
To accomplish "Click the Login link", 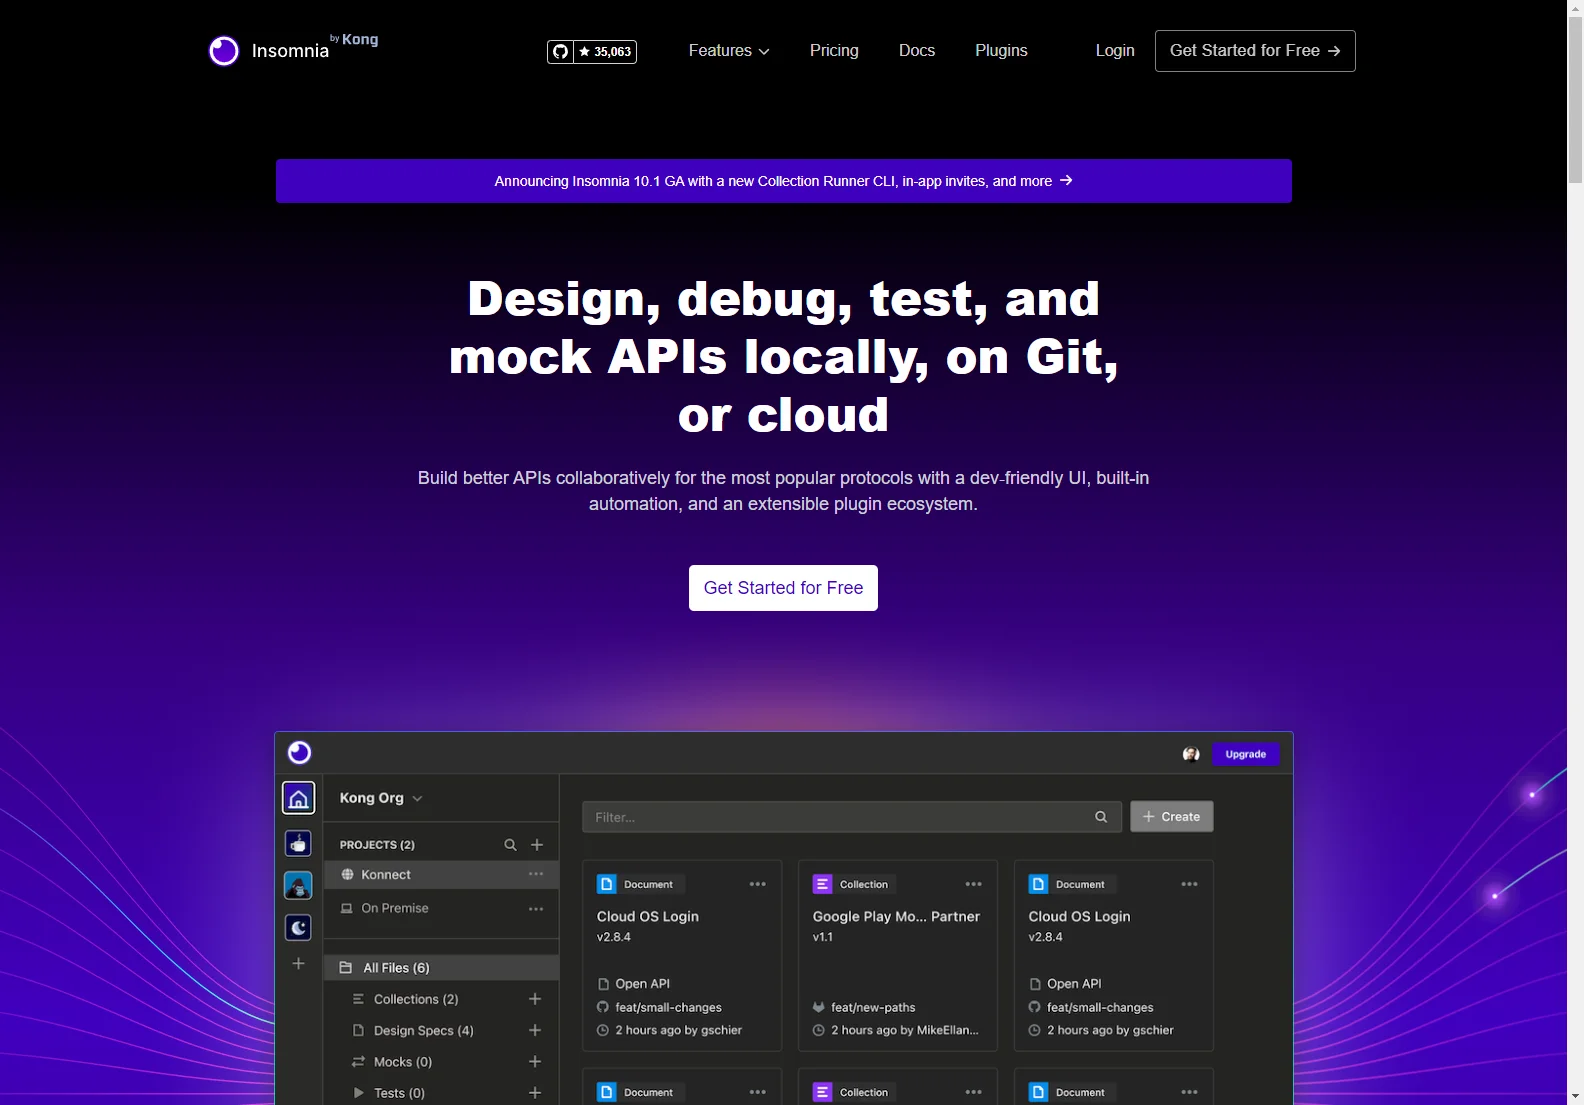I will 1115,50.
